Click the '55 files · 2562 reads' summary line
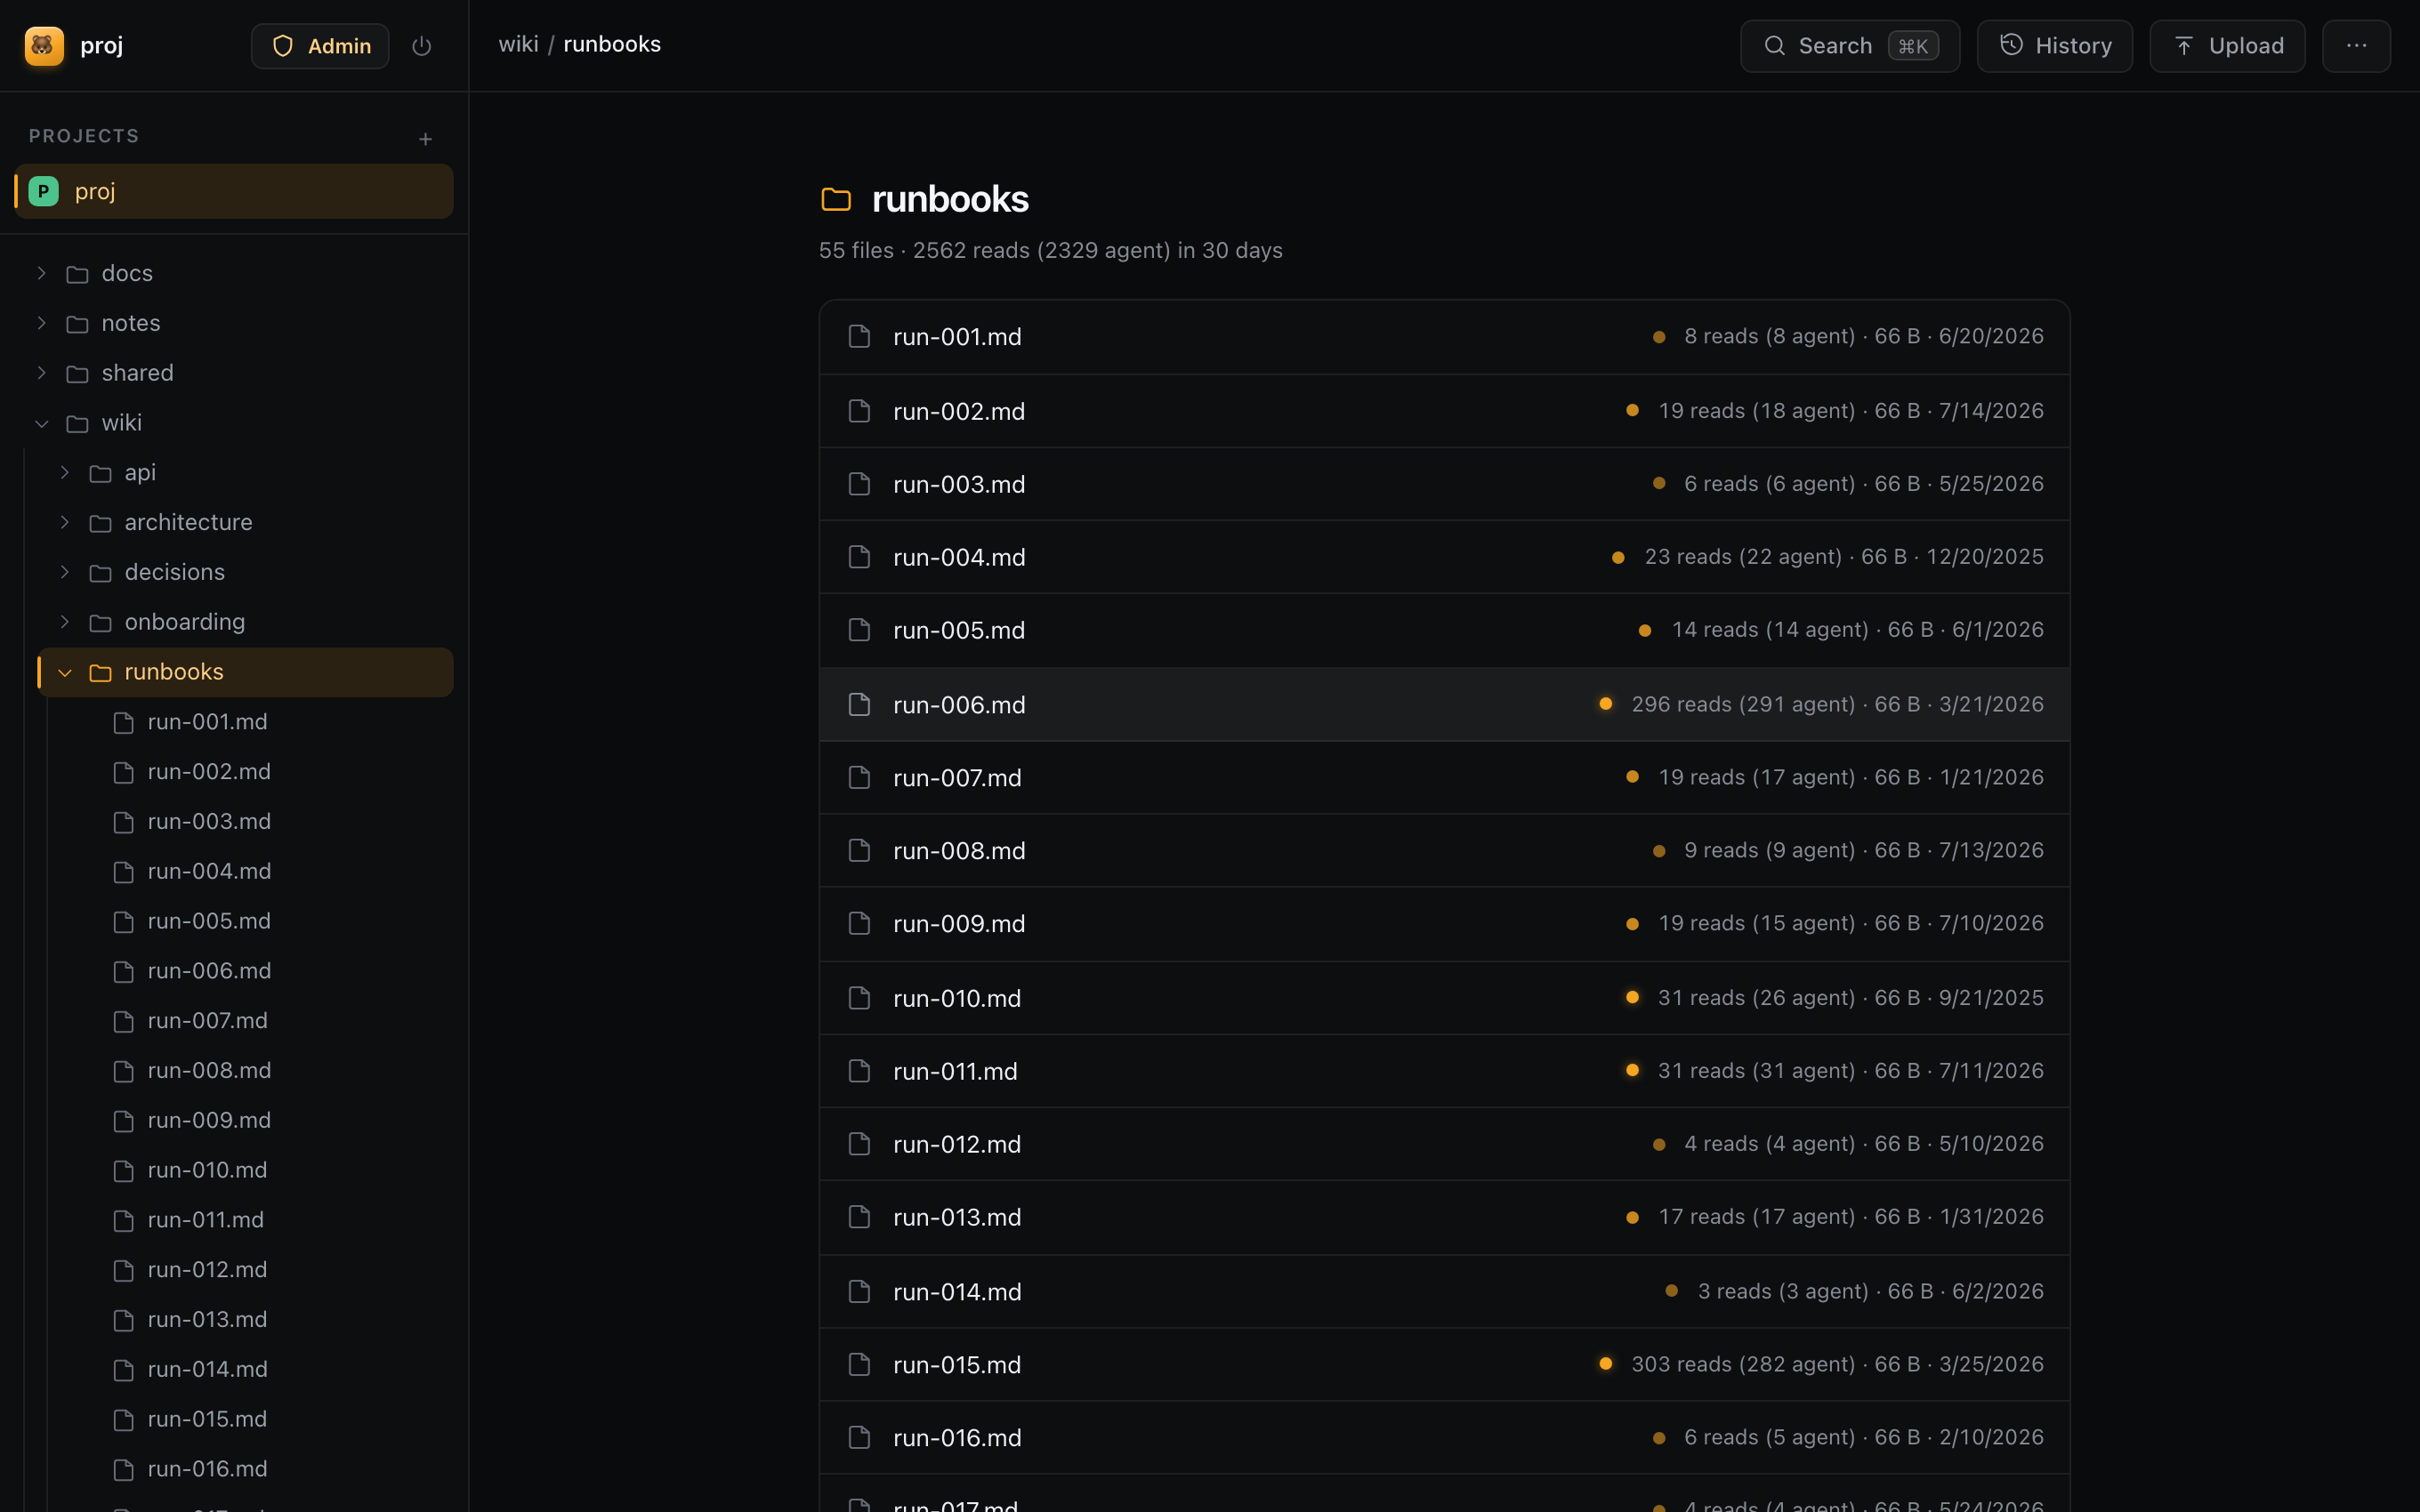 (x=1051, y=250)
